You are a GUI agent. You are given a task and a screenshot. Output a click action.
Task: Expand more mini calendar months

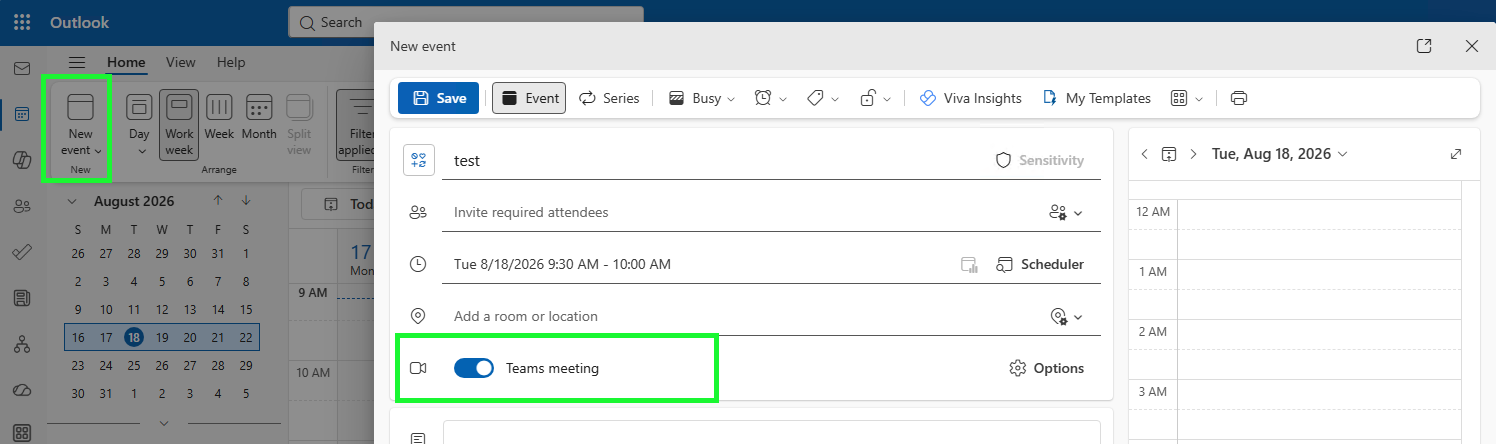(164, 423)
